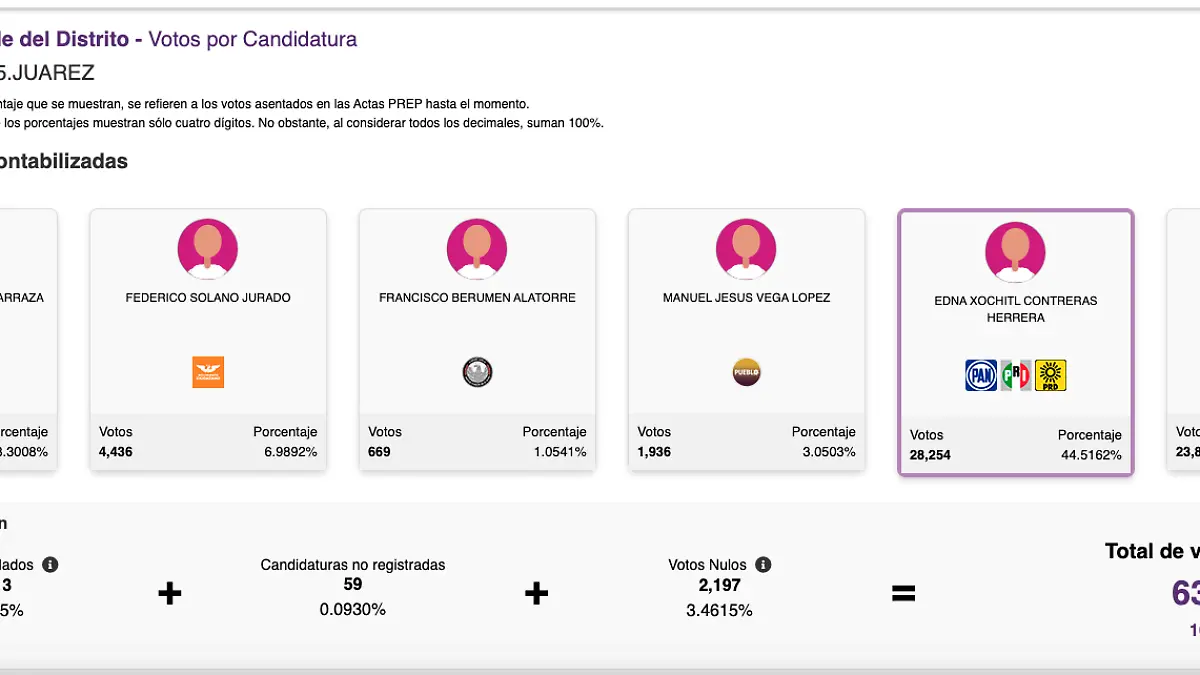The width and height of the screenshot is (1200, 675).
Task: Click Edna Xochitl Contreras Herrera's avatar icon
Action: click(1015, 252)
